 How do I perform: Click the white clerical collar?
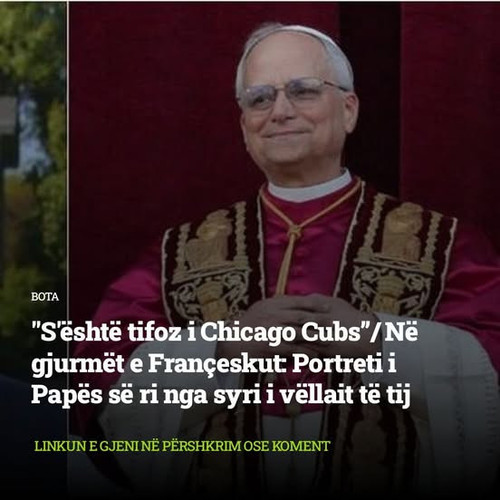(310, 188)
